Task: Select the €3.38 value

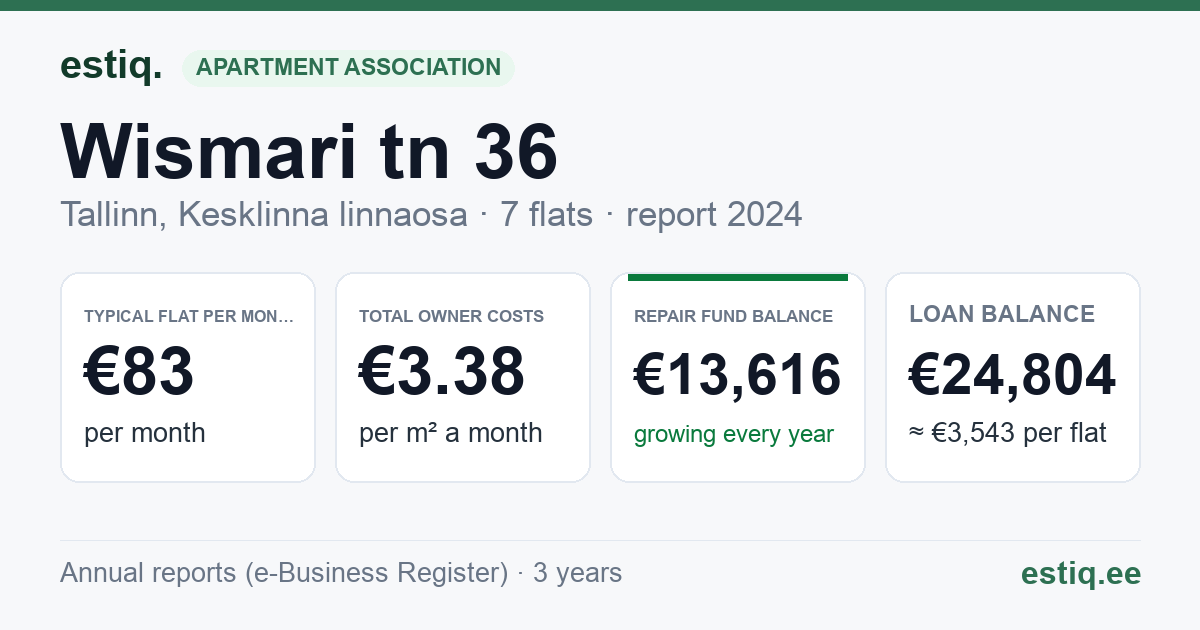Action: tap(441, 373)
